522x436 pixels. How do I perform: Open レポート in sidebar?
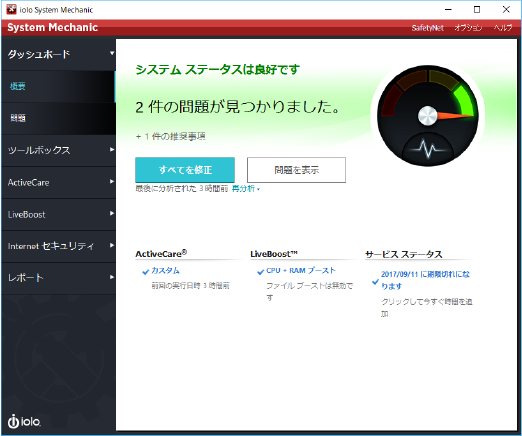[58, 278]
